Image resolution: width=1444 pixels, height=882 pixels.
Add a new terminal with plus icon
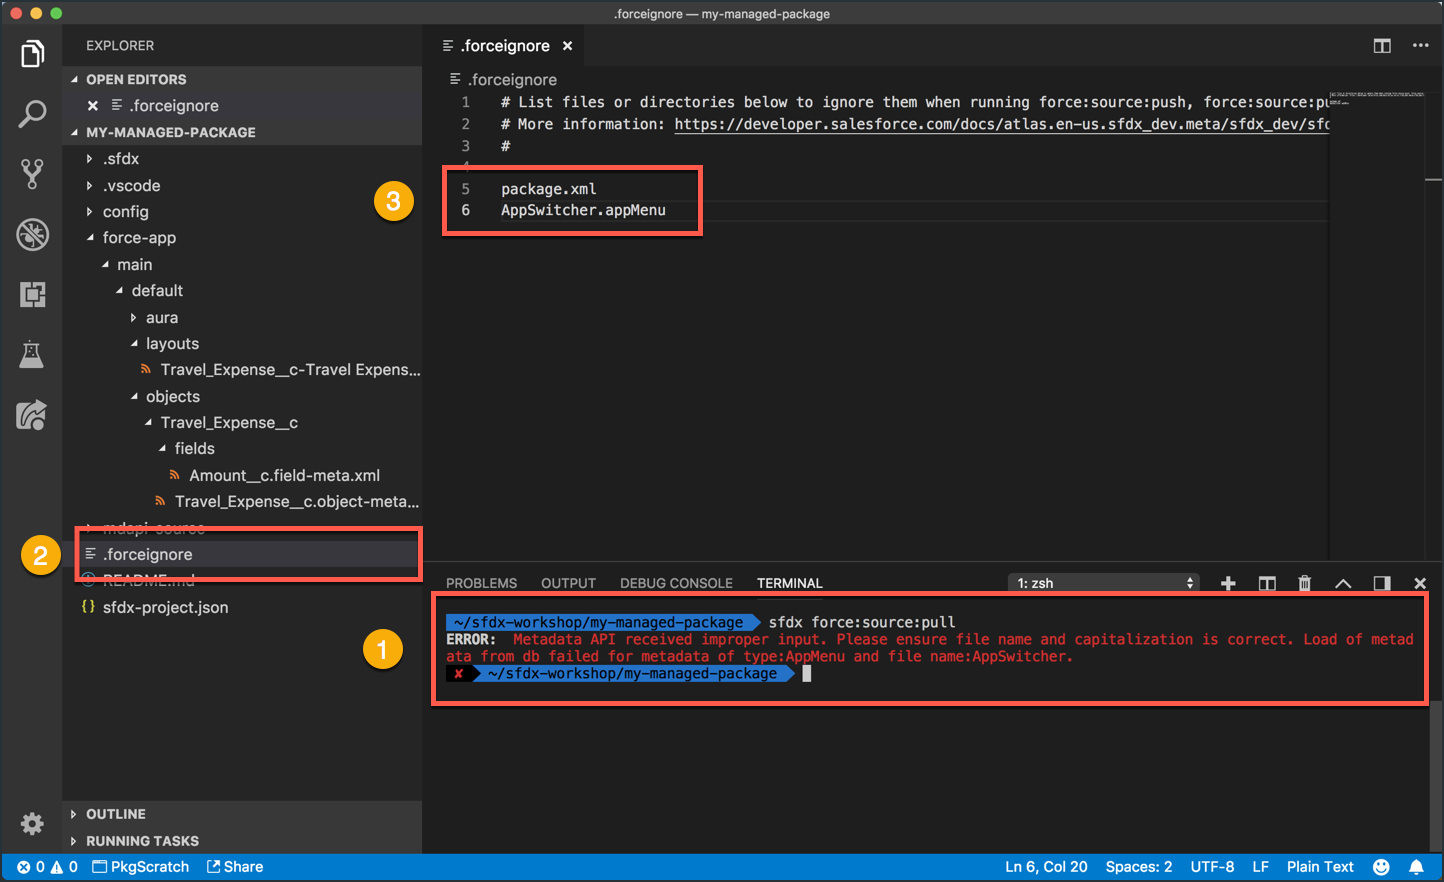tap(1228, 583)
